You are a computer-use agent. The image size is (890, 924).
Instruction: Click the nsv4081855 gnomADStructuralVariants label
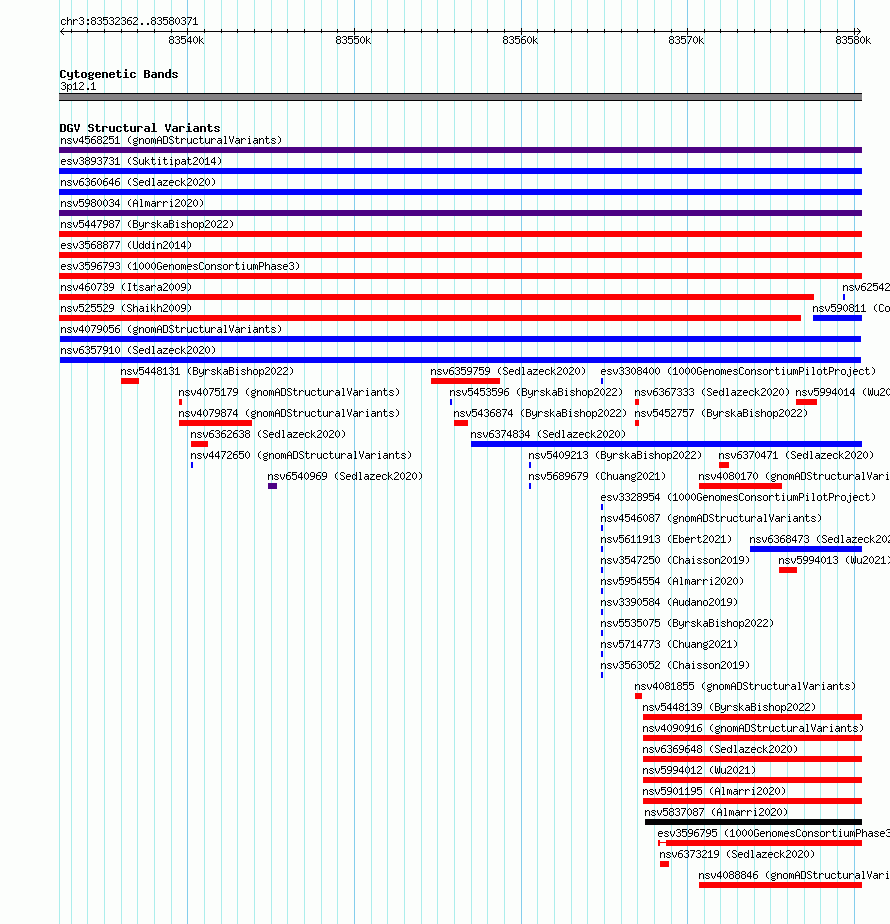[745, 687]
